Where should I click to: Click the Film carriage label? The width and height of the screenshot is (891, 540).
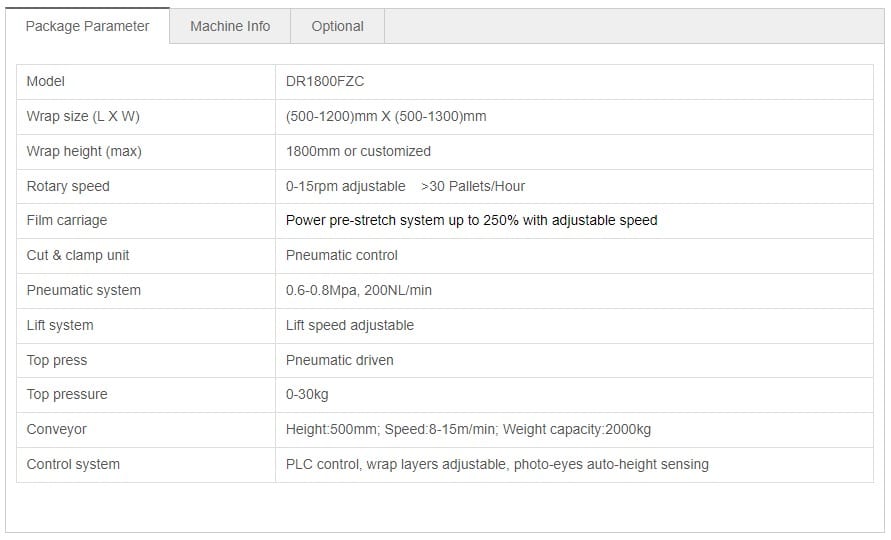coord(66,221)
